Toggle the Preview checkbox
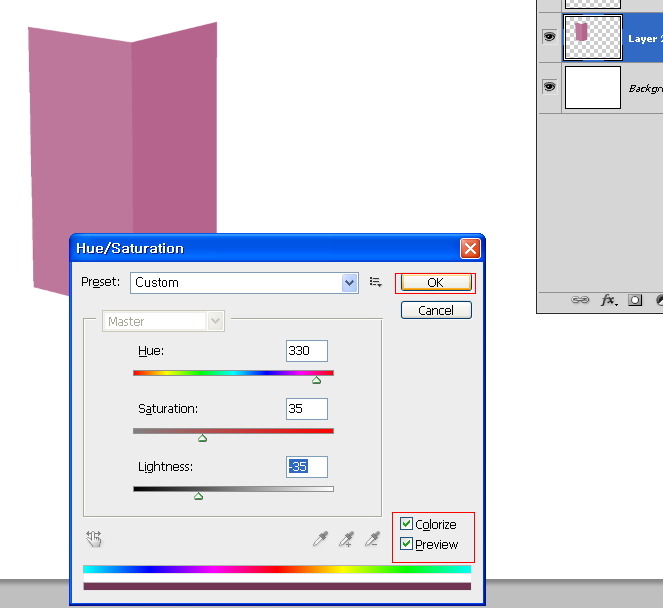 coord(406,544)
